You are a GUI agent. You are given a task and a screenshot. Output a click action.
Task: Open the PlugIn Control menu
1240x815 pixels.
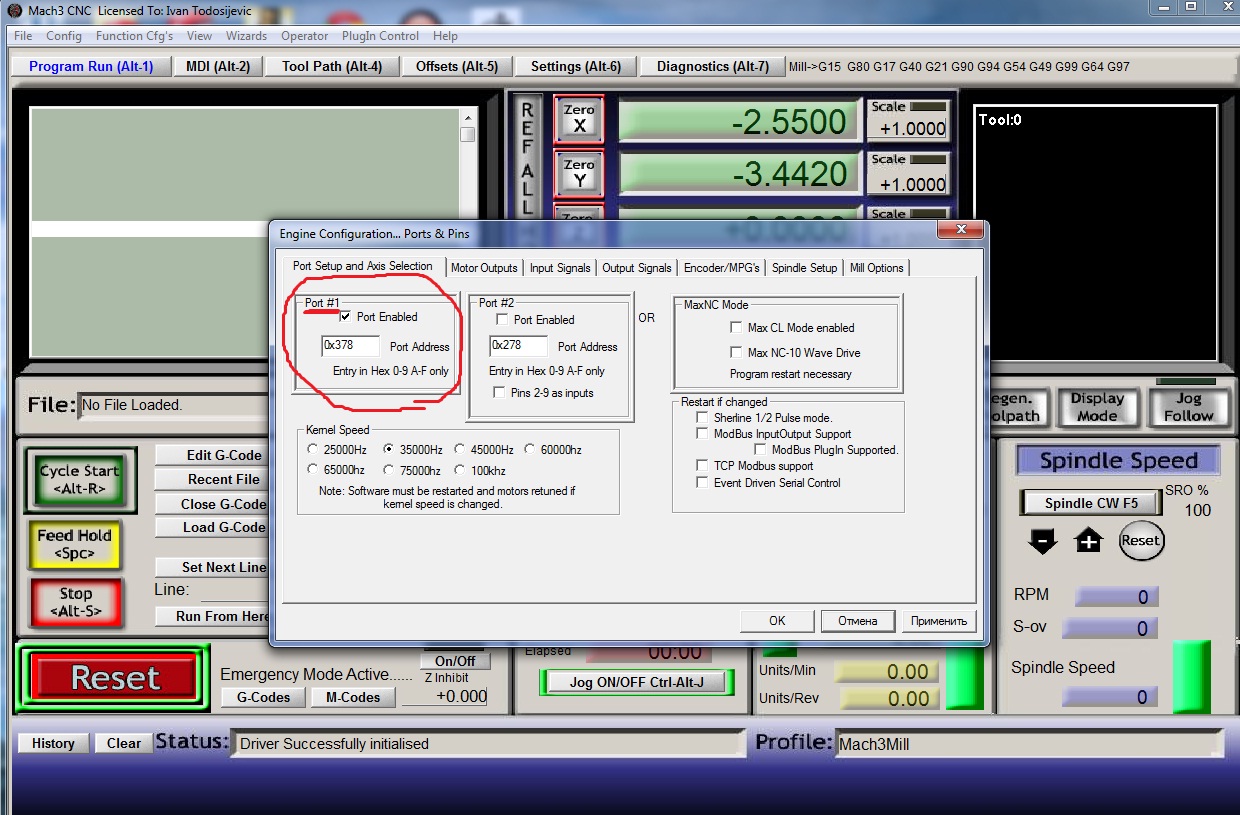pos(380,35)
